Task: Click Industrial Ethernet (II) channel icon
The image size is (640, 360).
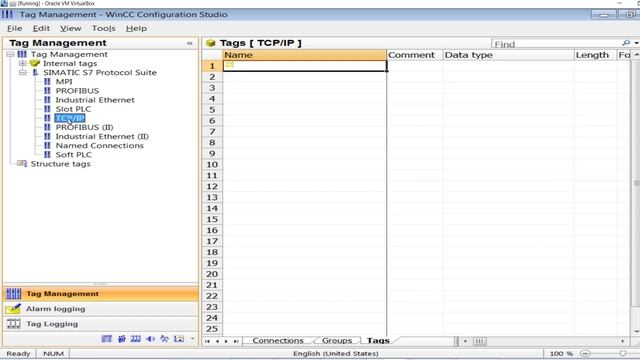Action: 47,136
